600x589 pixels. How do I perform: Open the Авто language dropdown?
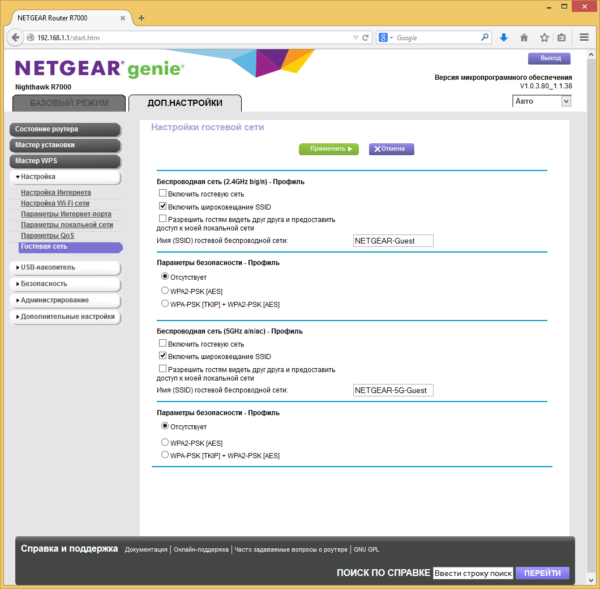pos(541,101)
